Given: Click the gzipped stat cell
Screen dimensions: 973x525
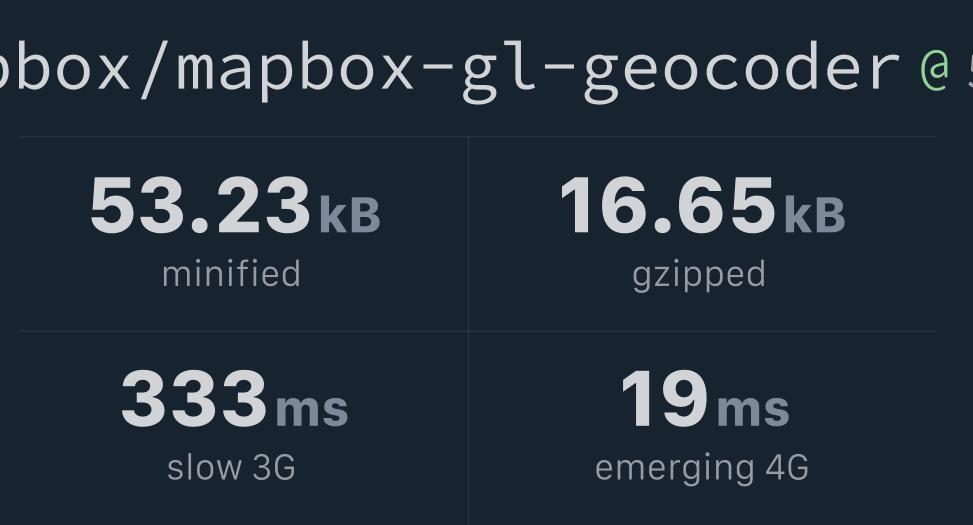Looking at the screenshot, I should click(x=702, y=234).
